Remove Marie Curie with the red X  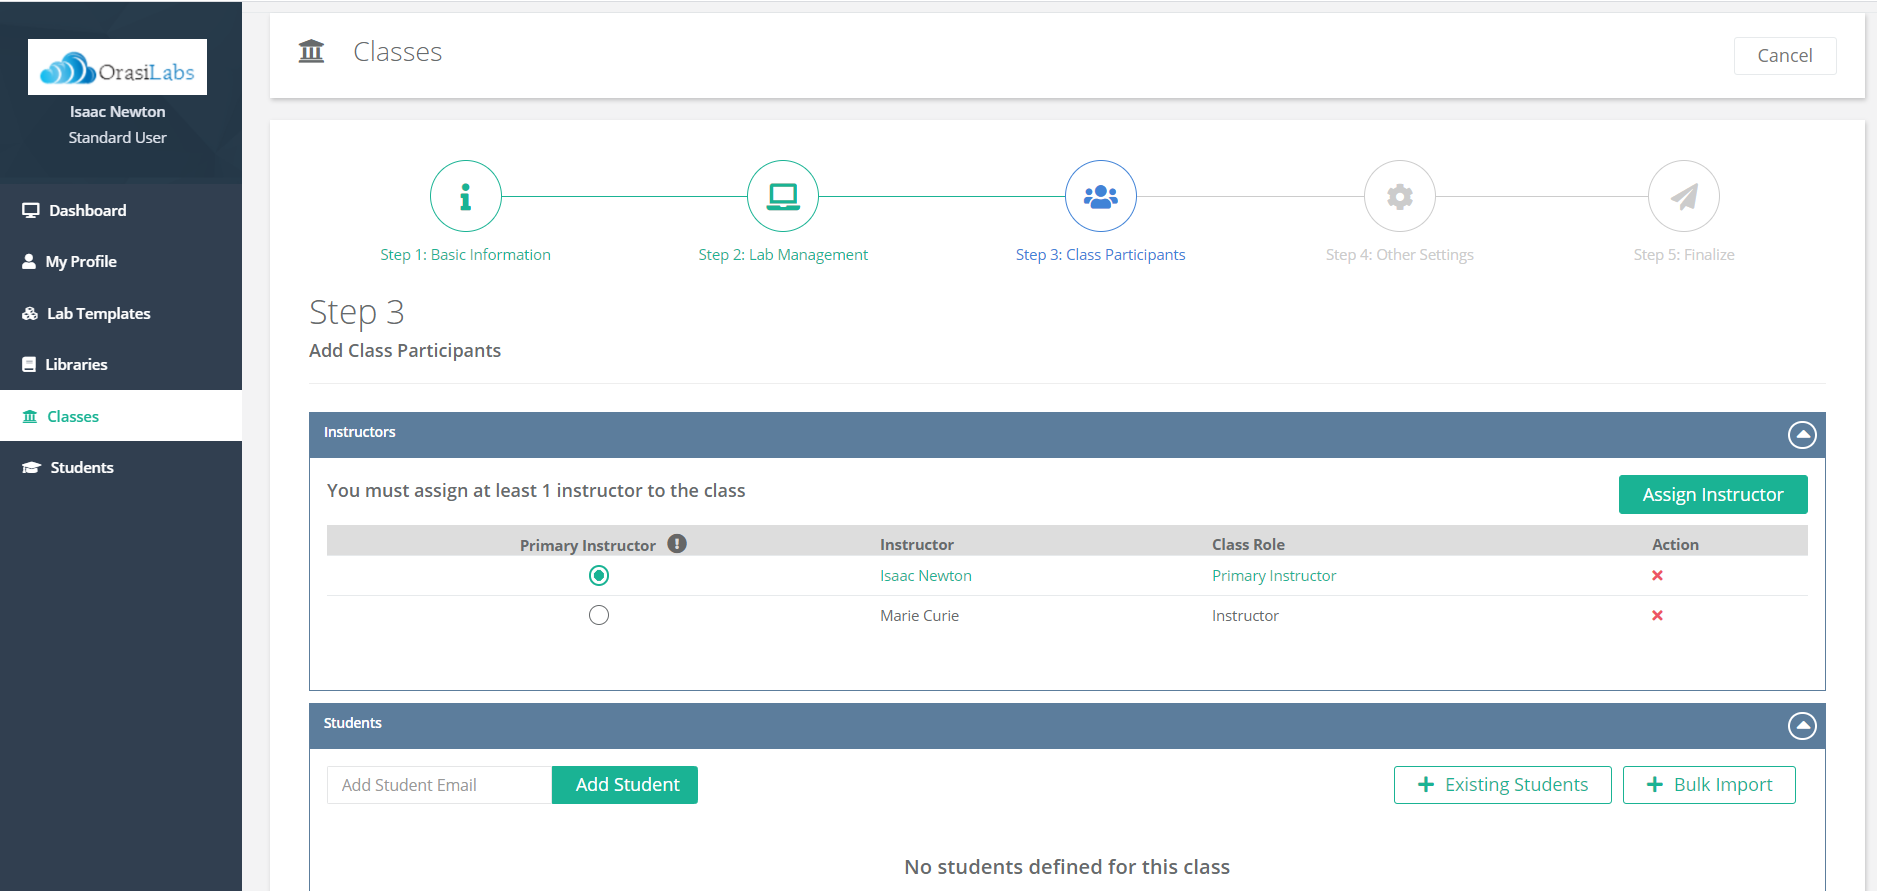click(x=1657, y=615)
